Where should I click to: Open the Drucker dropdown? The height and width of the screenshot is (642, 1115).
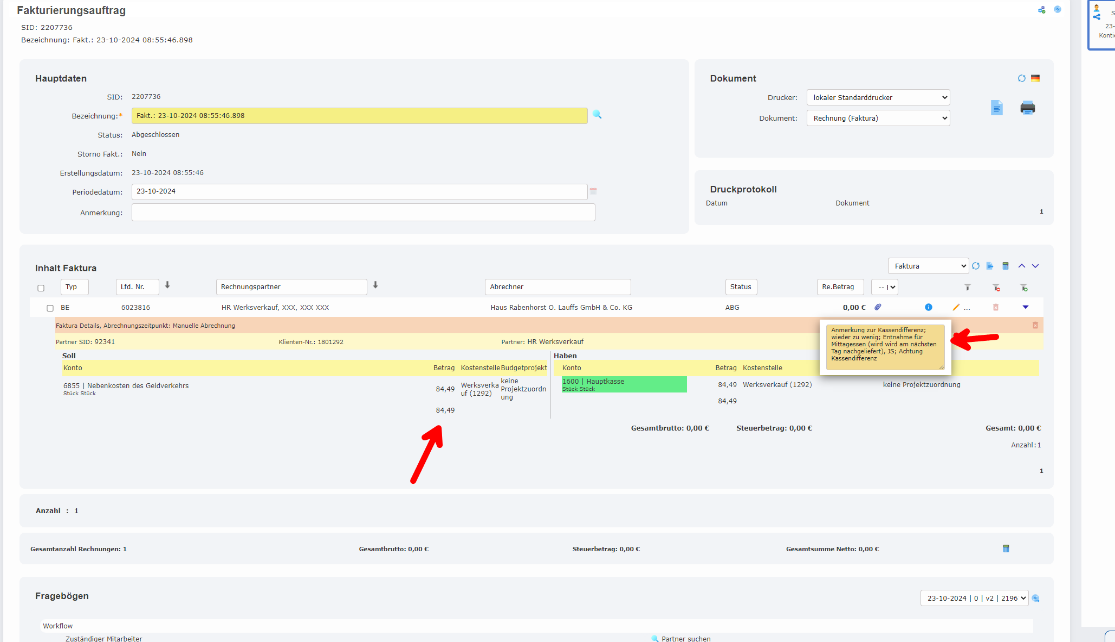(x=877, y=98)
